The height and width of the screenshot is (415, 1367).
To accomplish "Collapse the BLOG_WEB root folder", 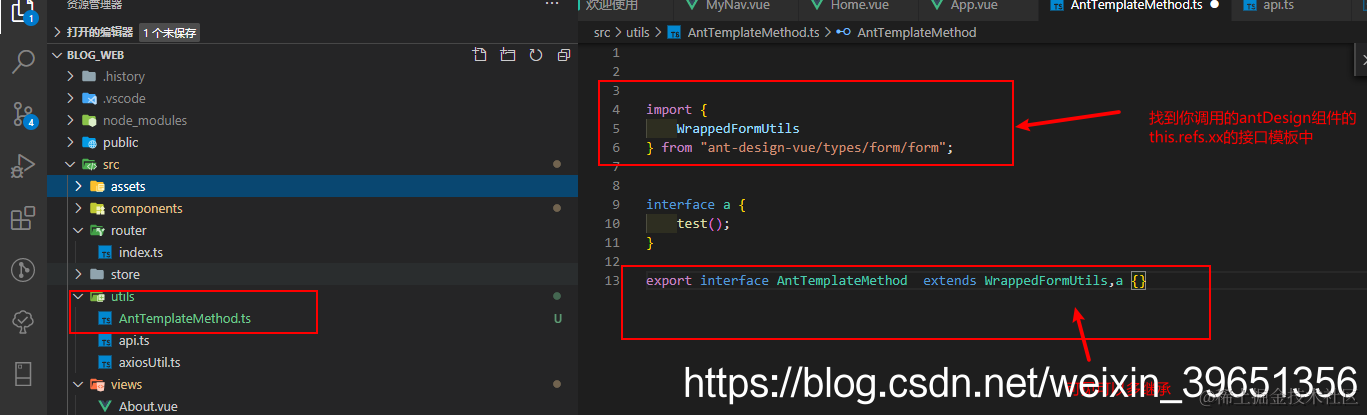I will point(57,55).
